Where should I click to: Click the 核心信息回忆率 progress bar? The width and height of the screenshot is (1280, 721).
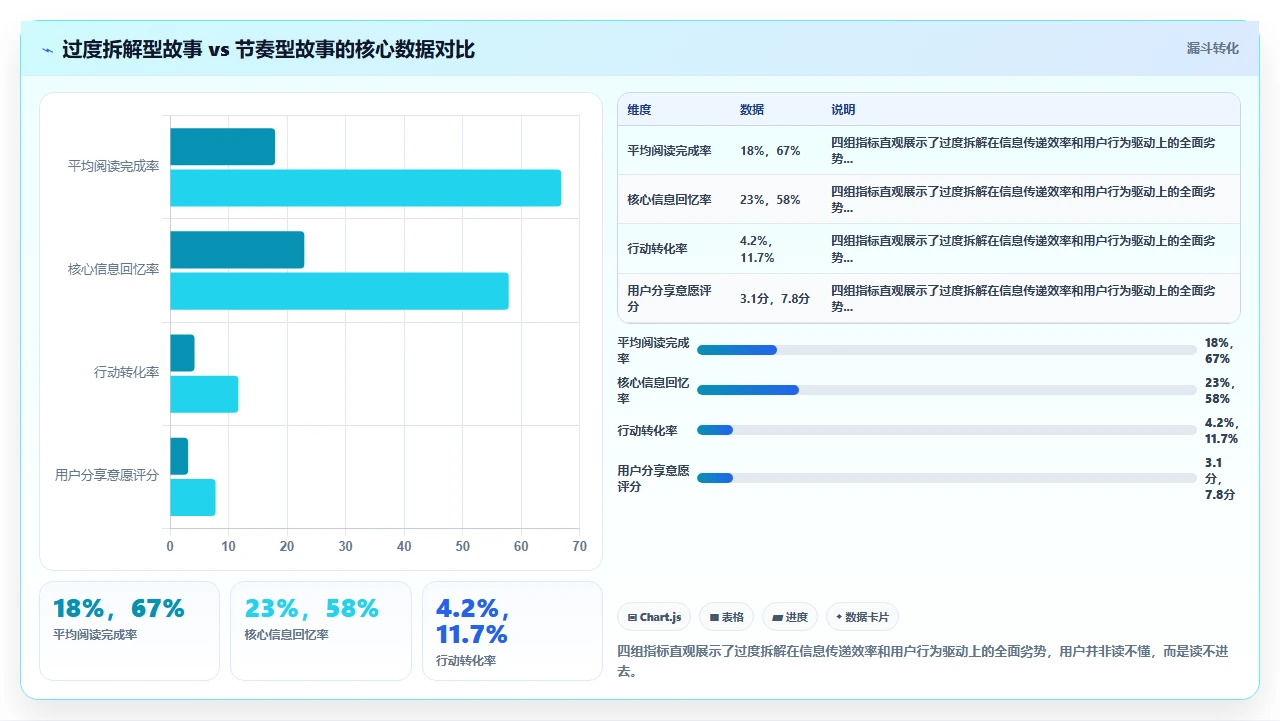[946, 390]
